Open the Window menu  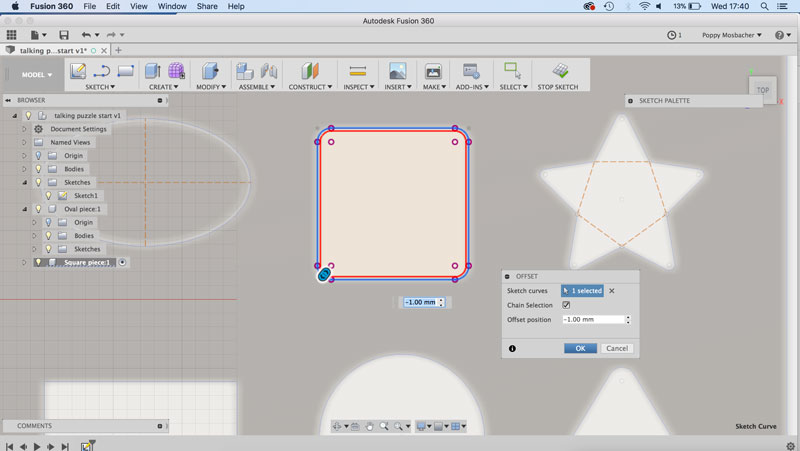click(172, 6)
